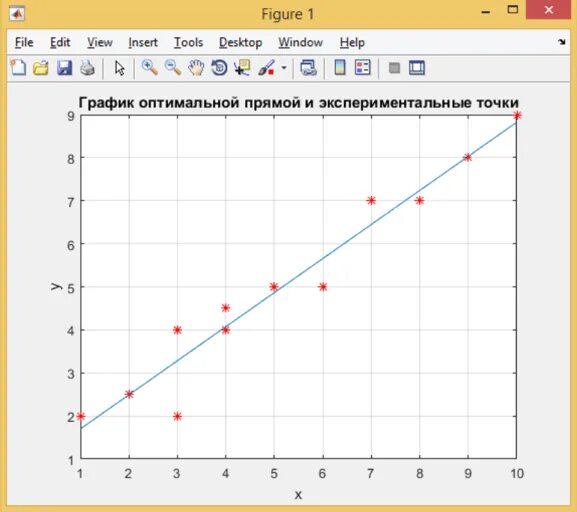Click the plot title text

[298, 103]
